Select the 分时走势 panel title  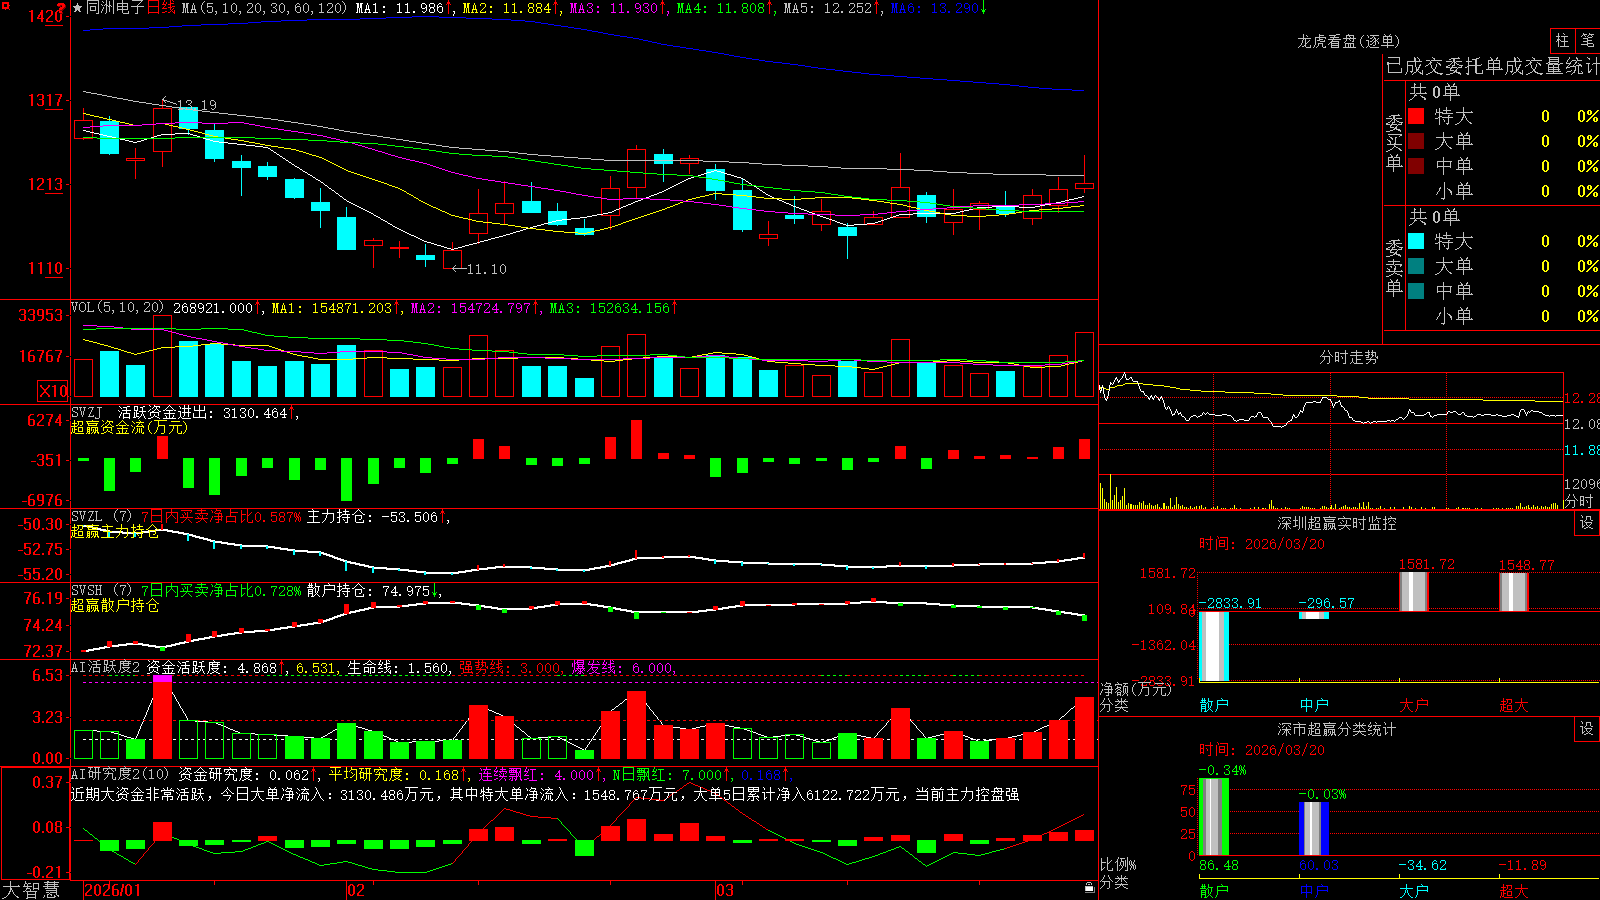click(x=1348, y=357)
